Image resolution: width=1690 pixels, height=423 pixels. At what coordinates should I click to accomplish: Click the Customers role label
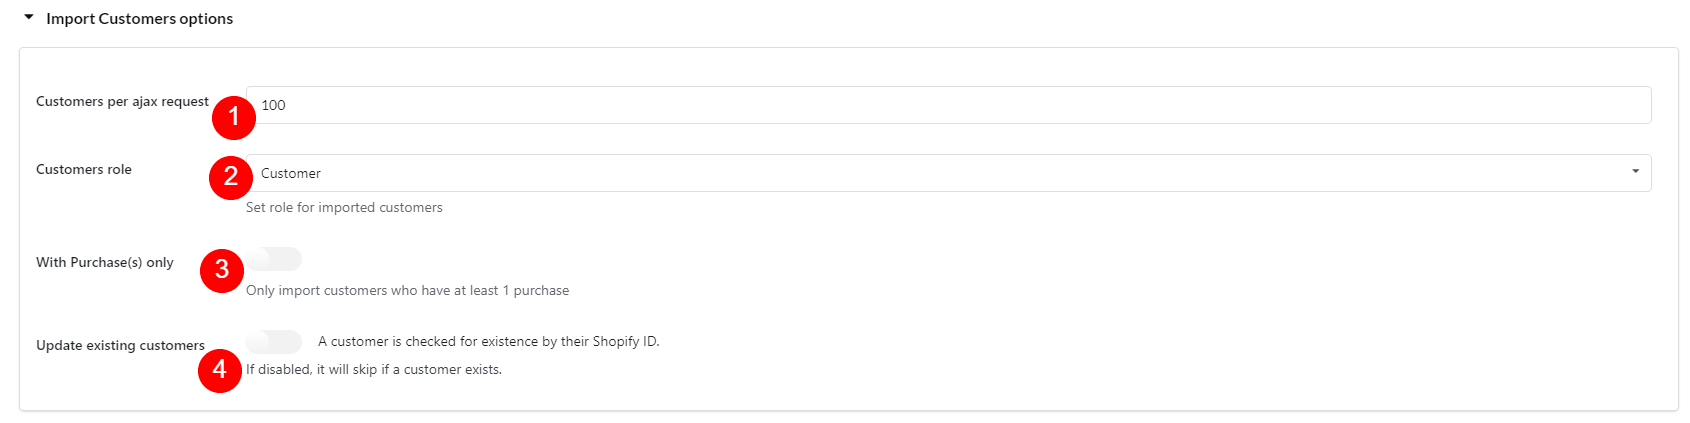[84, 169]
